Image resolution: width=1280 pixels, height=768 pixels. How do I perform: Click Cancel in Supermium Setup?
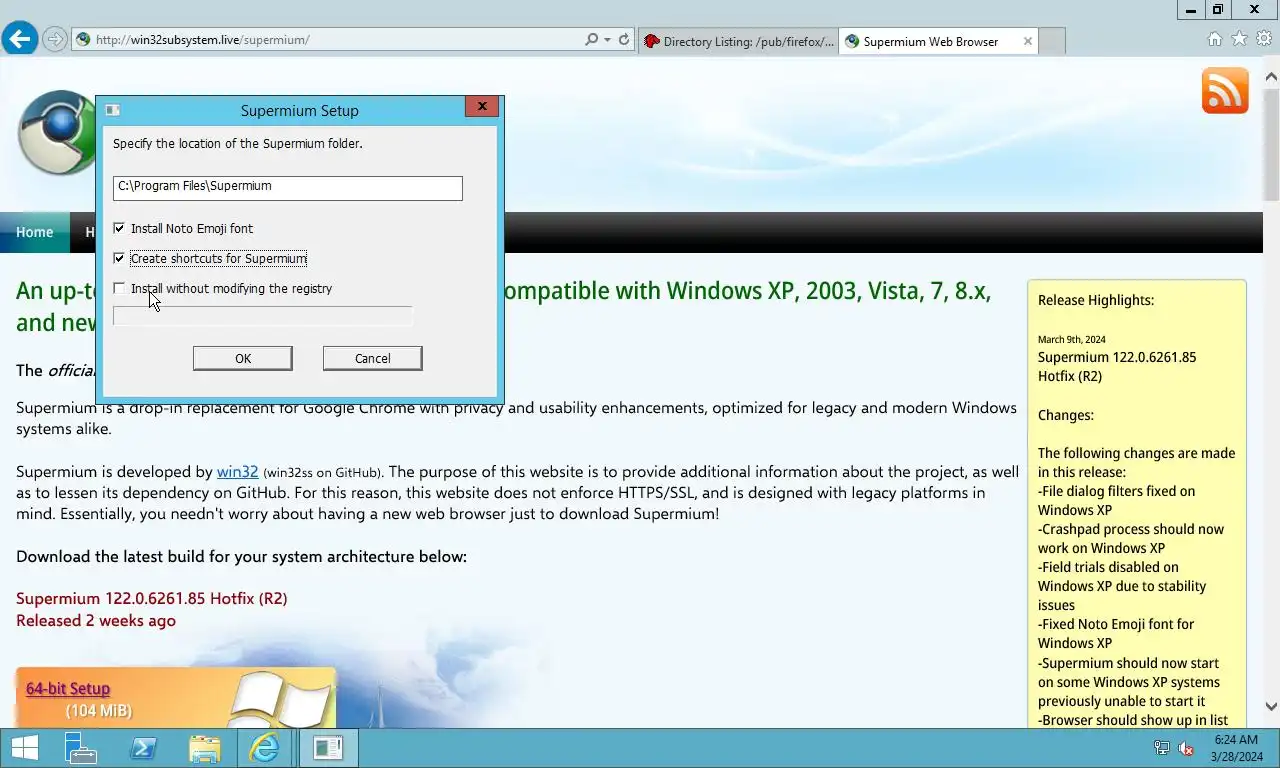click(x=373, y=358)
